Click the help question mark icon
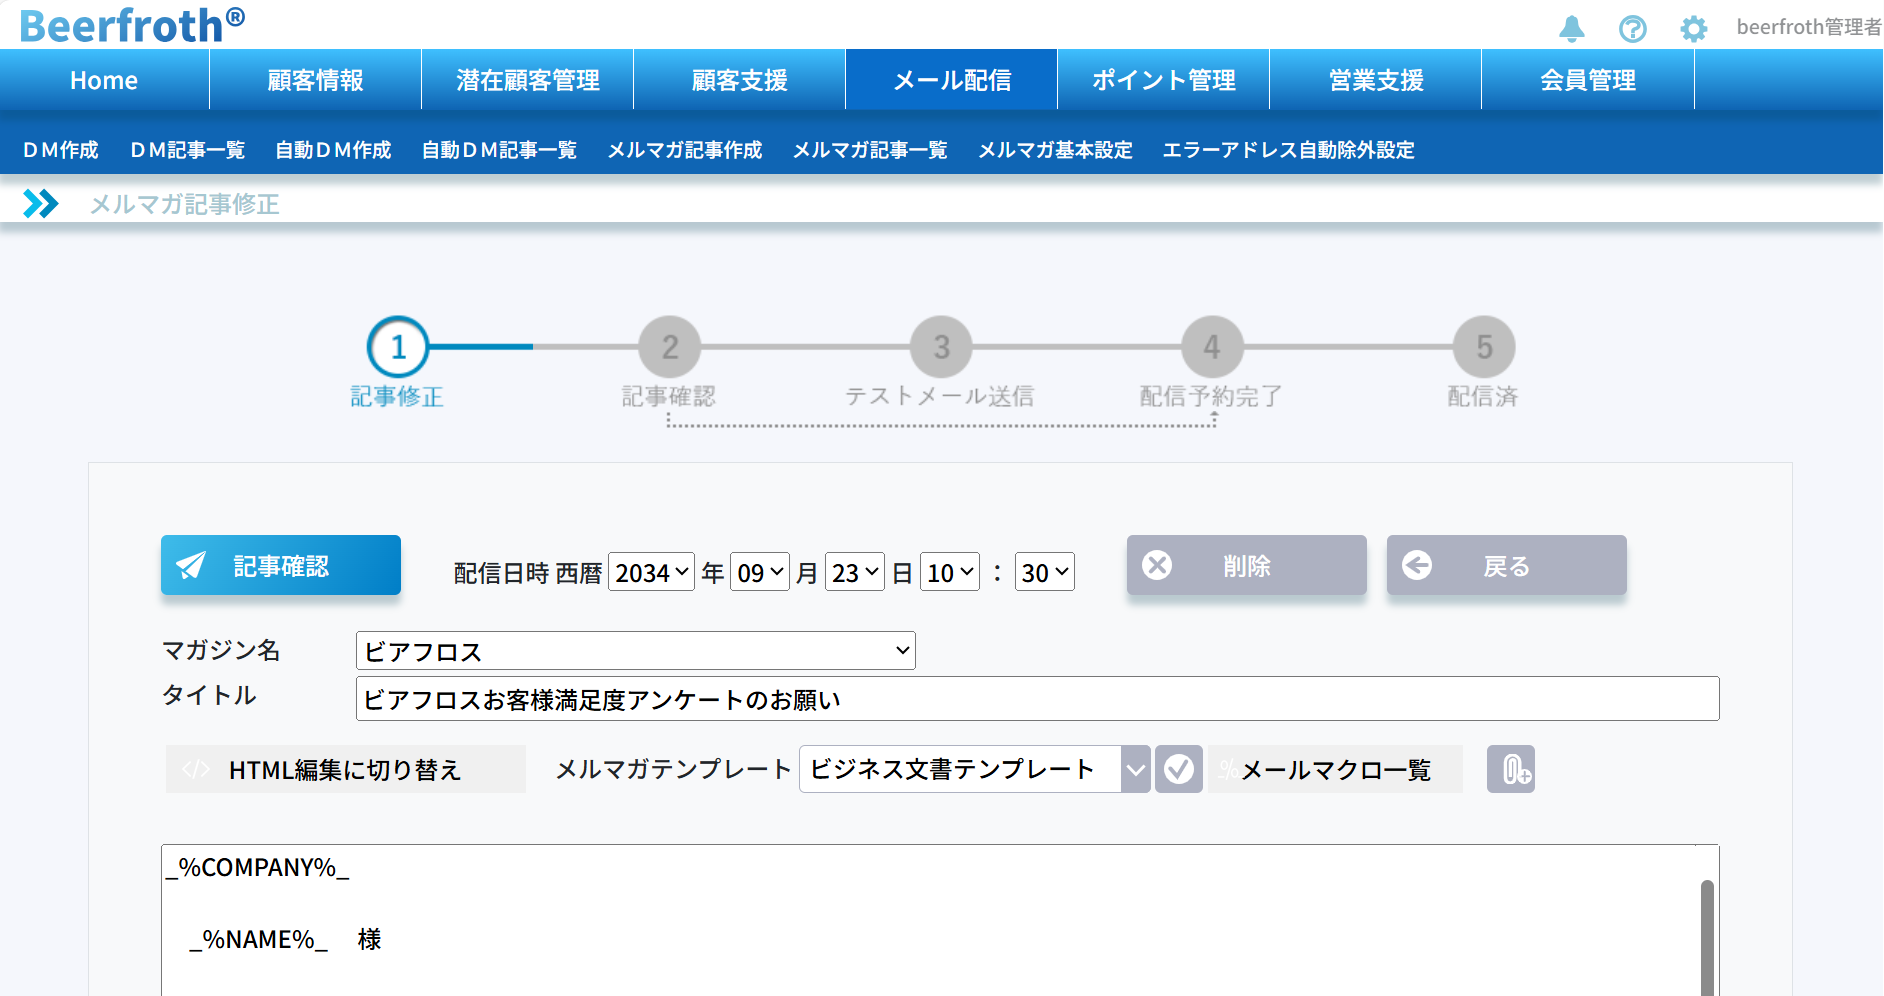 point(1632,28)
